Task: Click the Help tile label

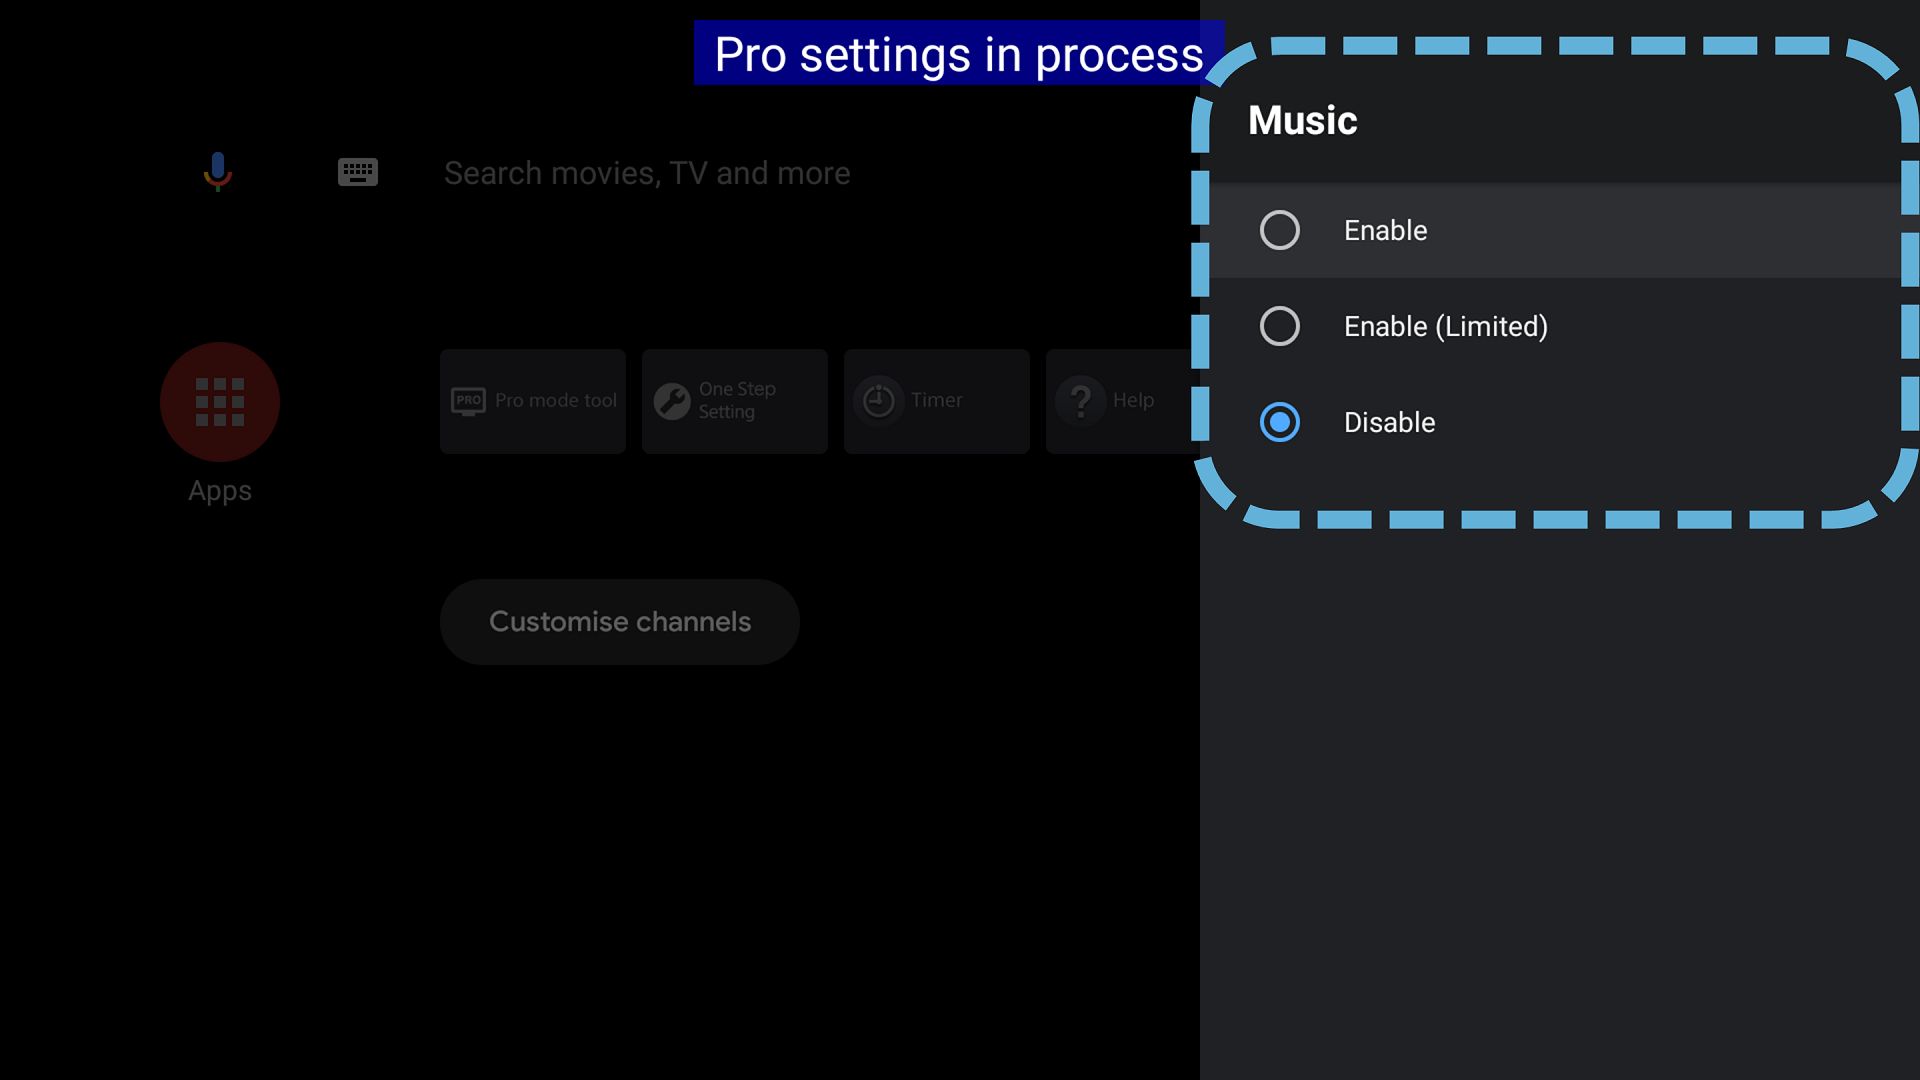Action: coord(1133,400)
